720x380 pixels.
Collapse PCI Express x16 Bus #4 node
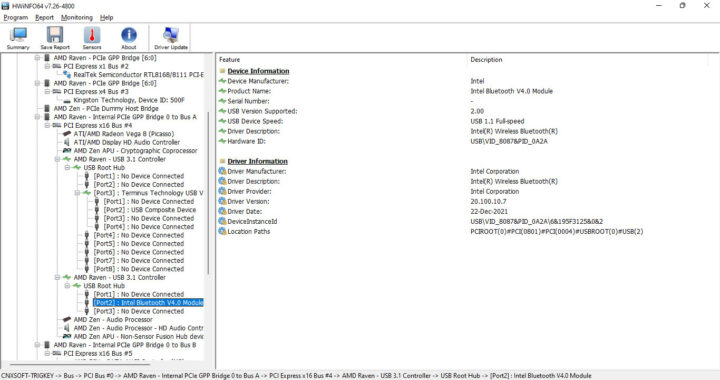tap(47, 125)
